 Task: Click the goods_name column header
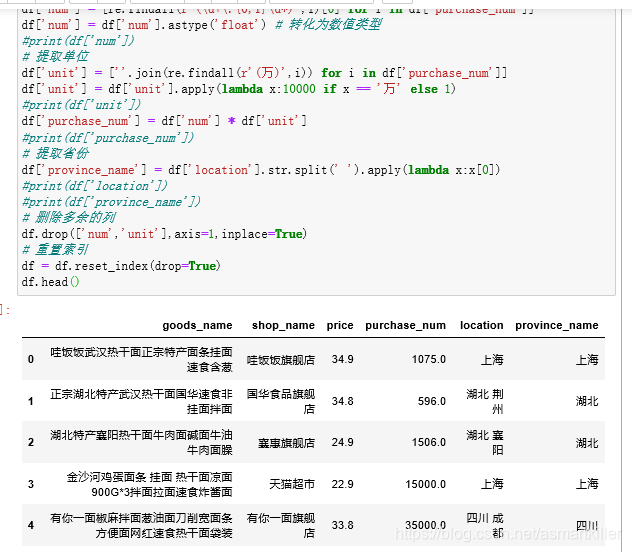[197, 325]
